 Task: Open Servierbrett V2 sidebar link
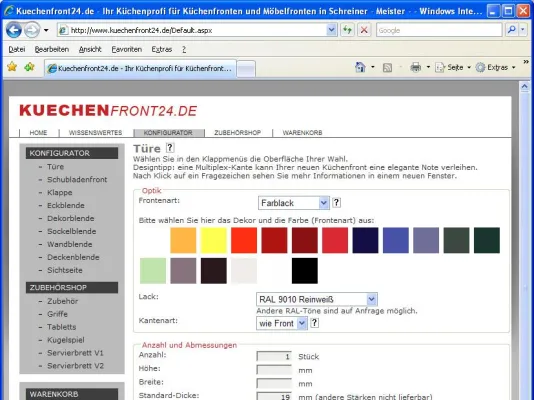[75, 366]
